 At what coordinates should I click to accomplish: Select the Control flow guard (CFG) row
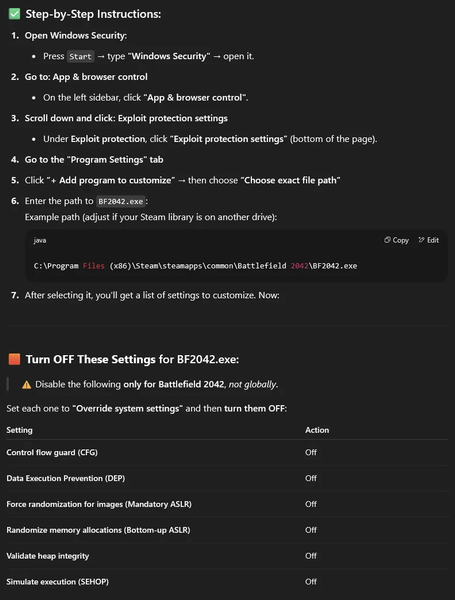pyautogui.click(x=227, y=452)
